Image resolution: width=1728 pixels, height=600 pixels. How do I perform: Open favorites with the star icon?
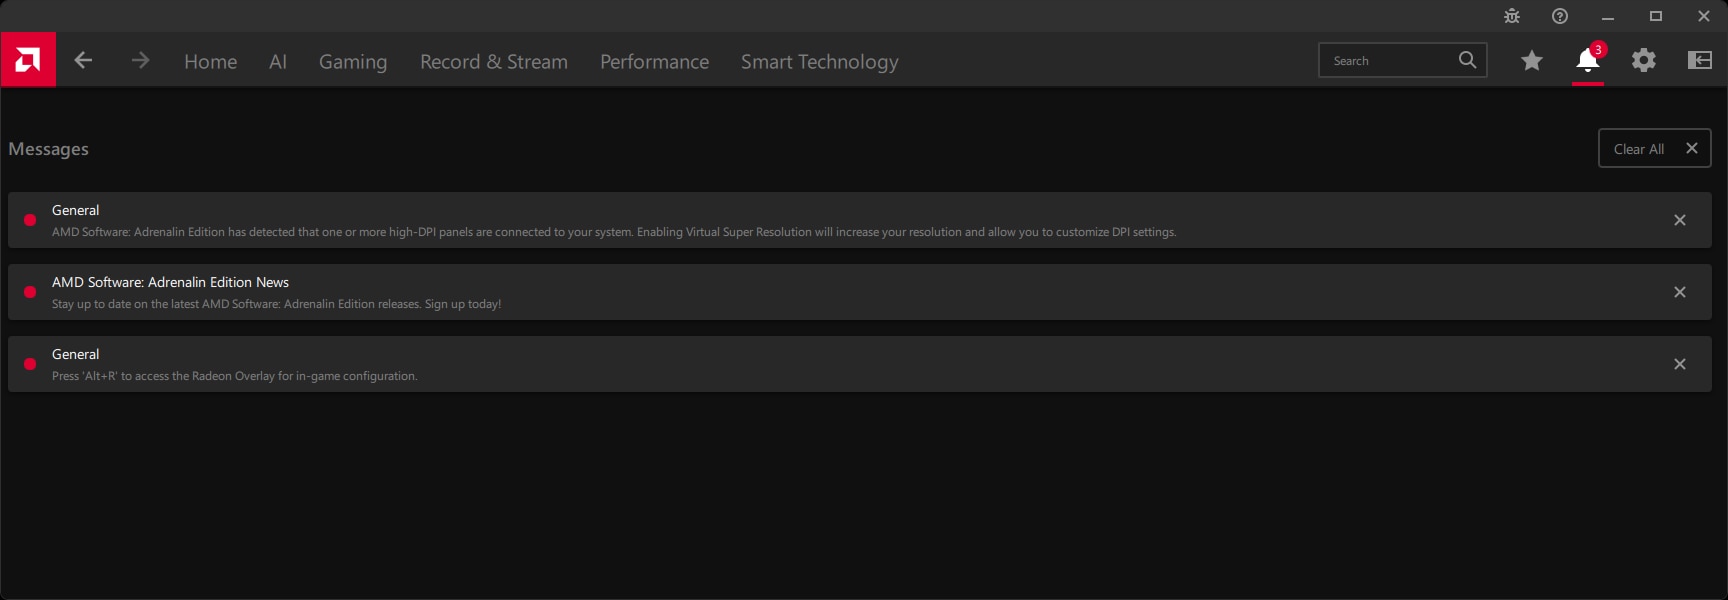tap(1531, 61)
